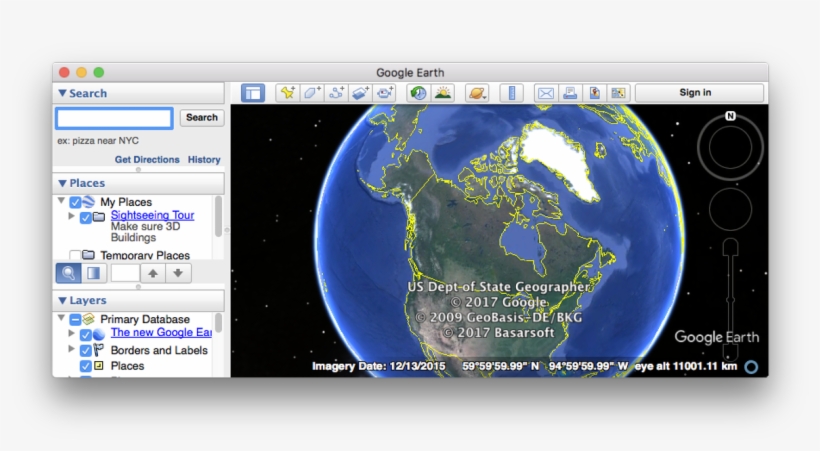Toggle the sidebar visibility icon

coord(253,93)
